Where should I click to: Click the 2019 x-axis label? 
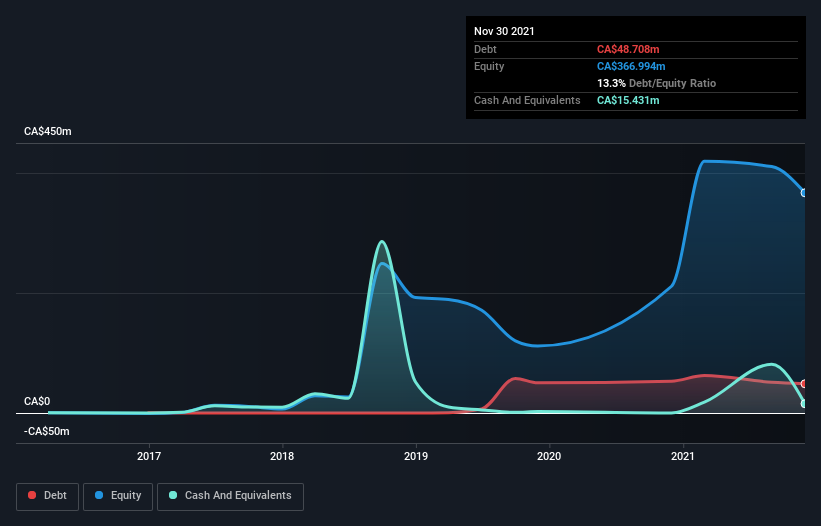(x=416, y=456)
